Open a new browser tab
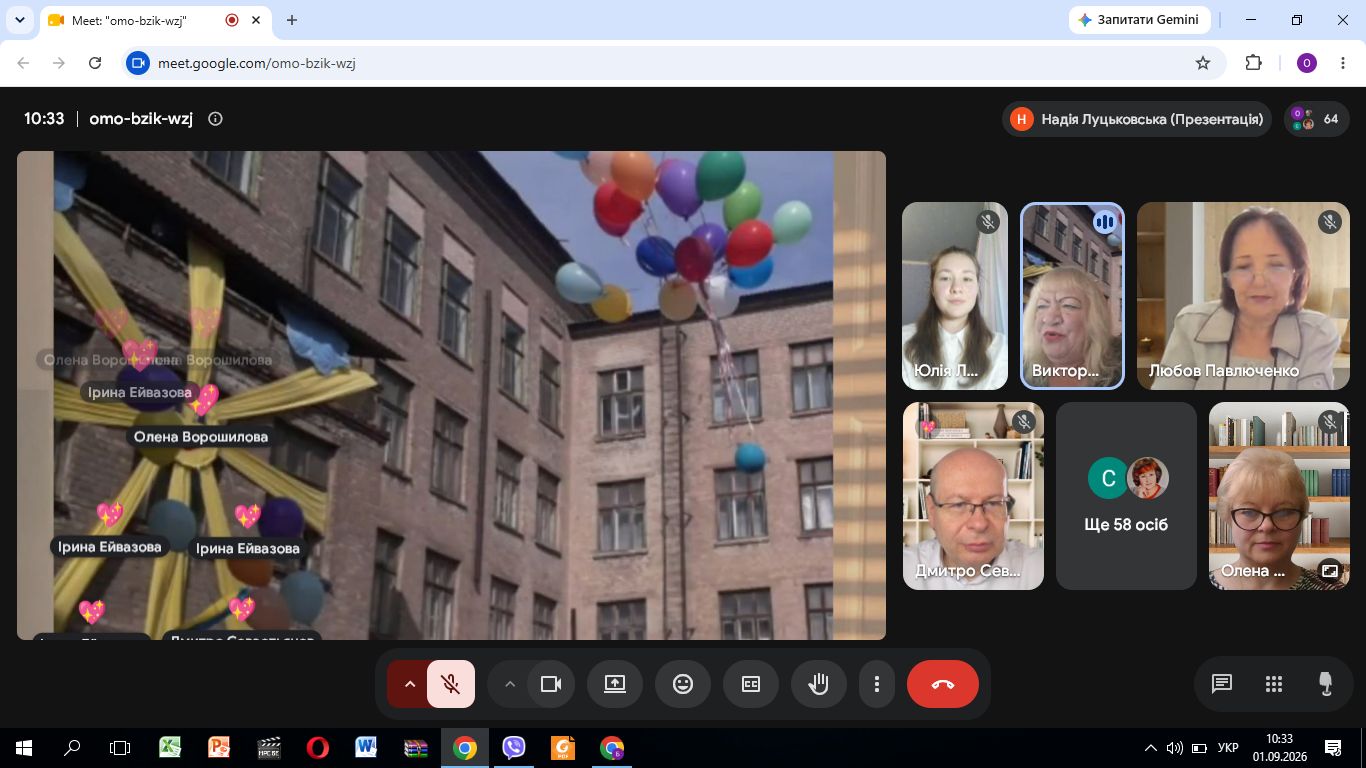 [292, 20]
